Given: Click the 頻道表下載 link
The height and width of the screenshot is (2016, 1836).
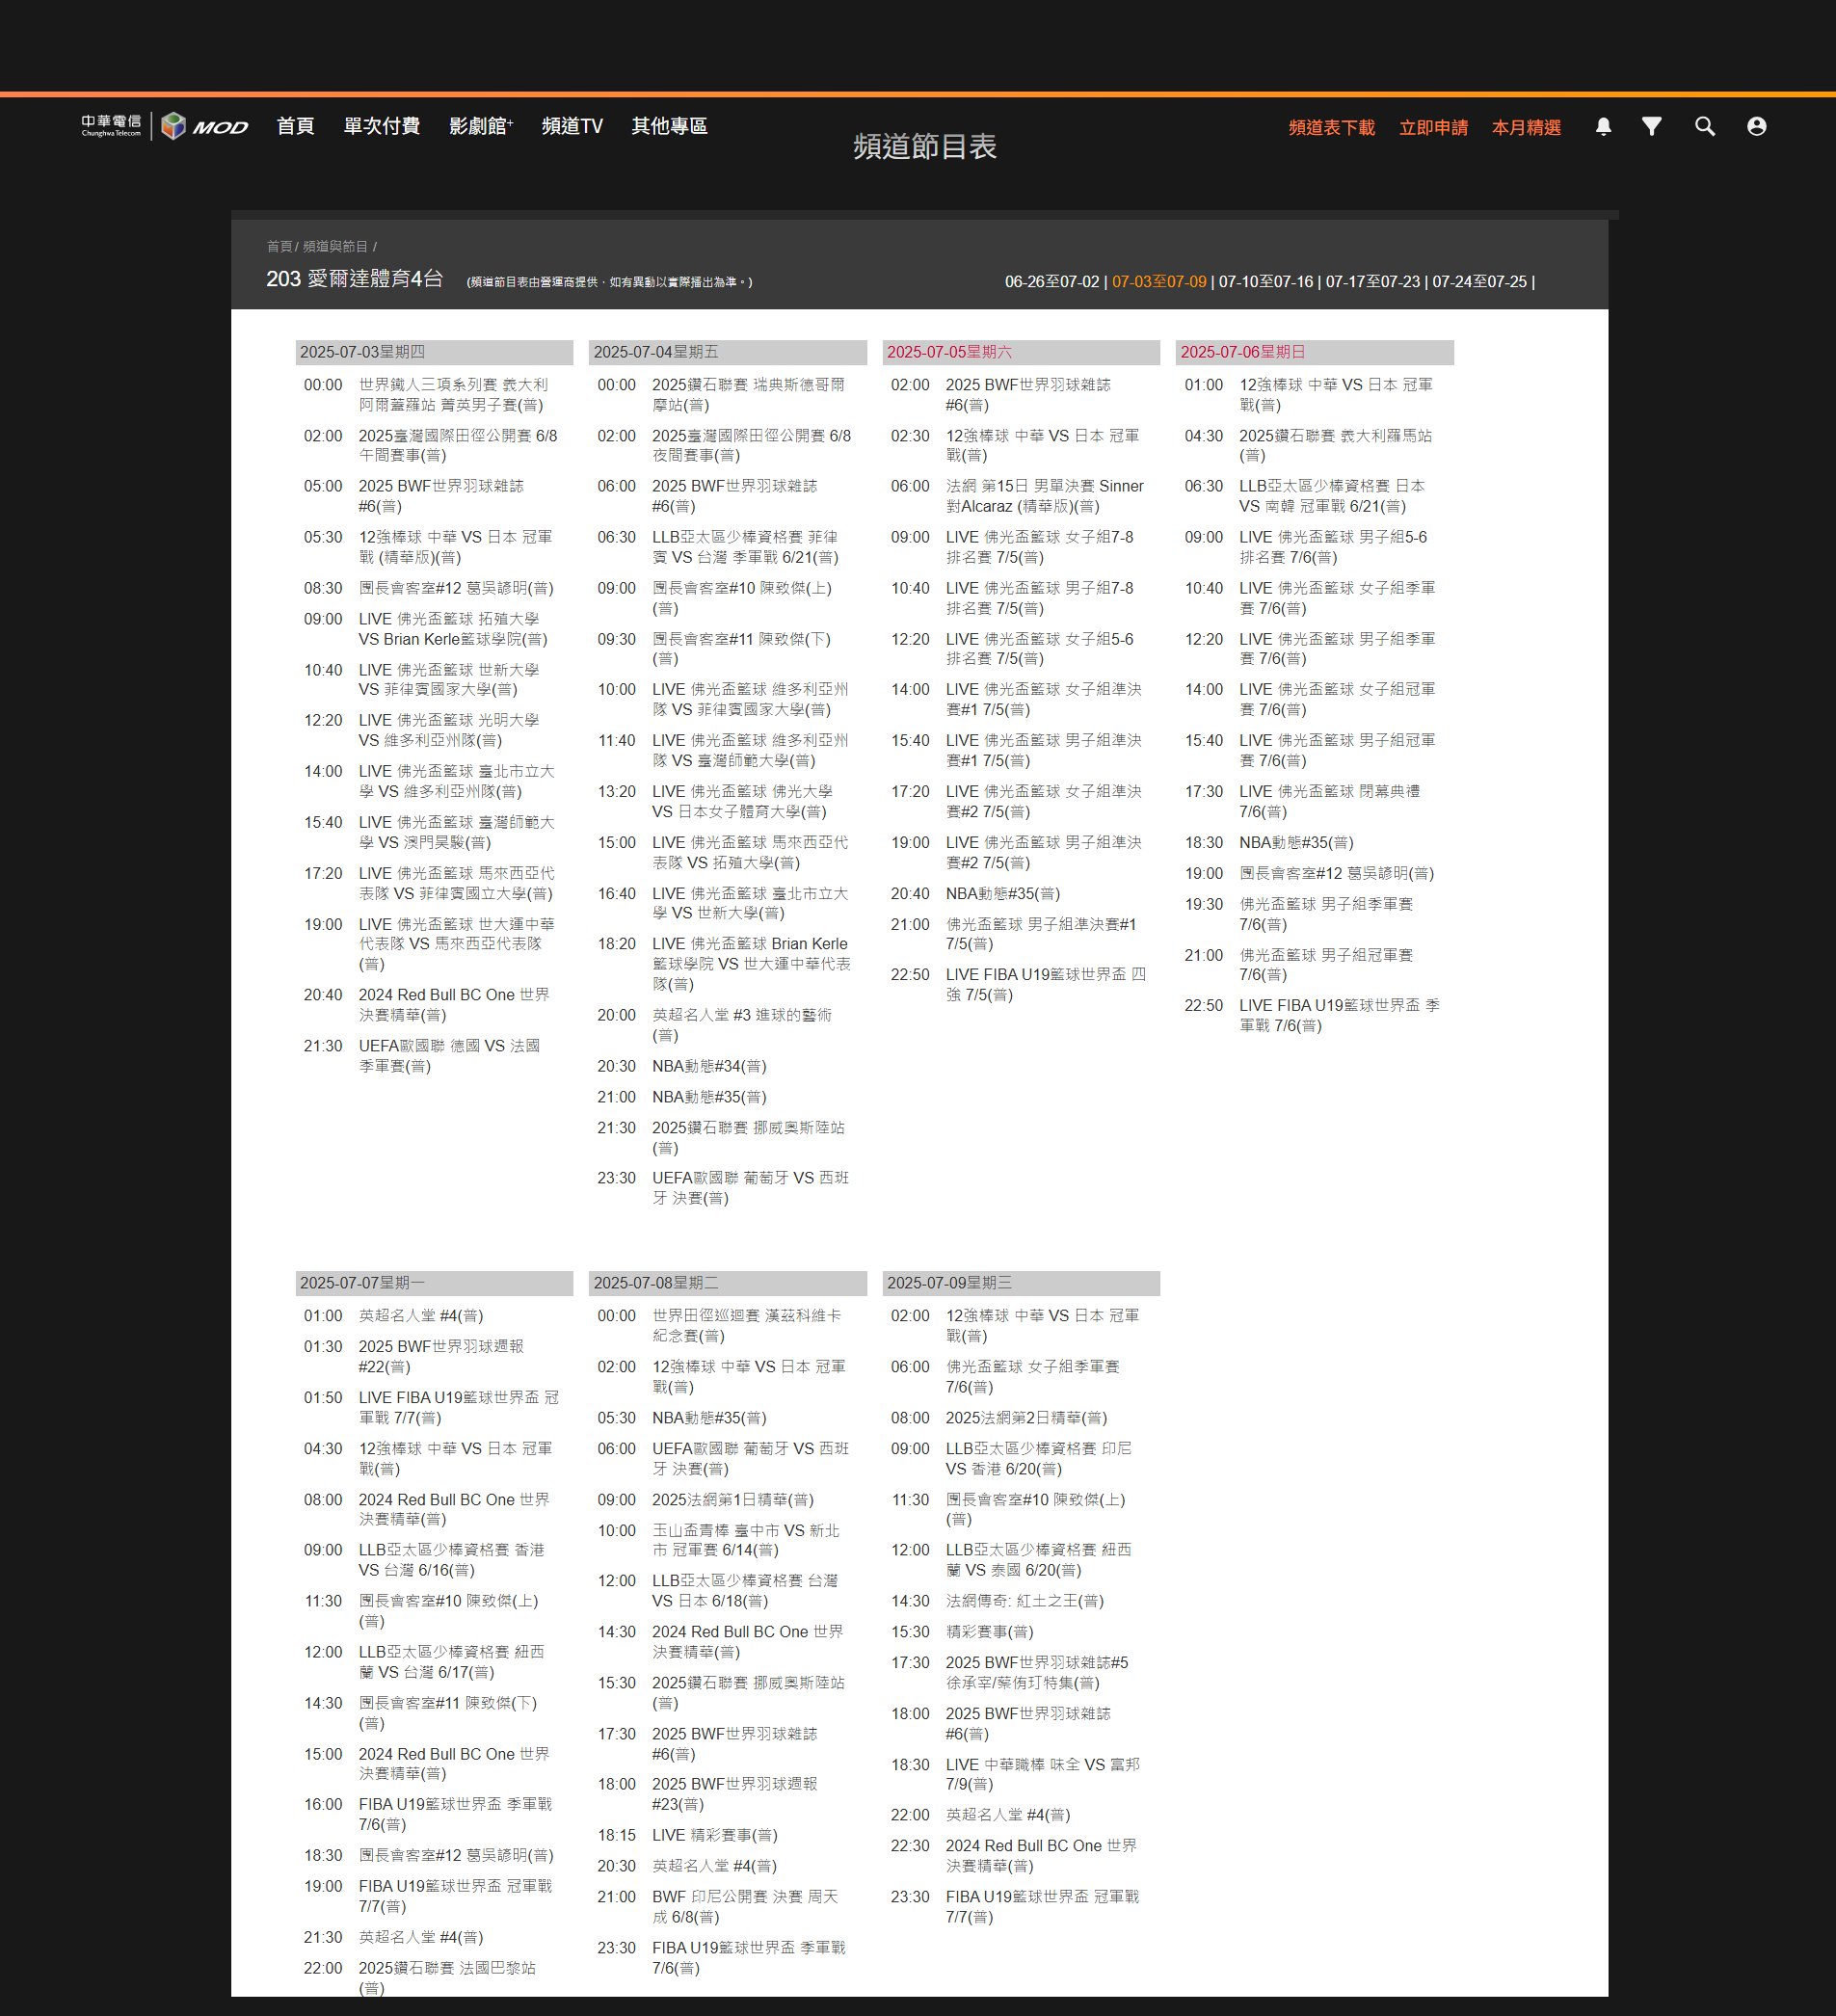Looking at the screenshot, I should [1331, 127].
